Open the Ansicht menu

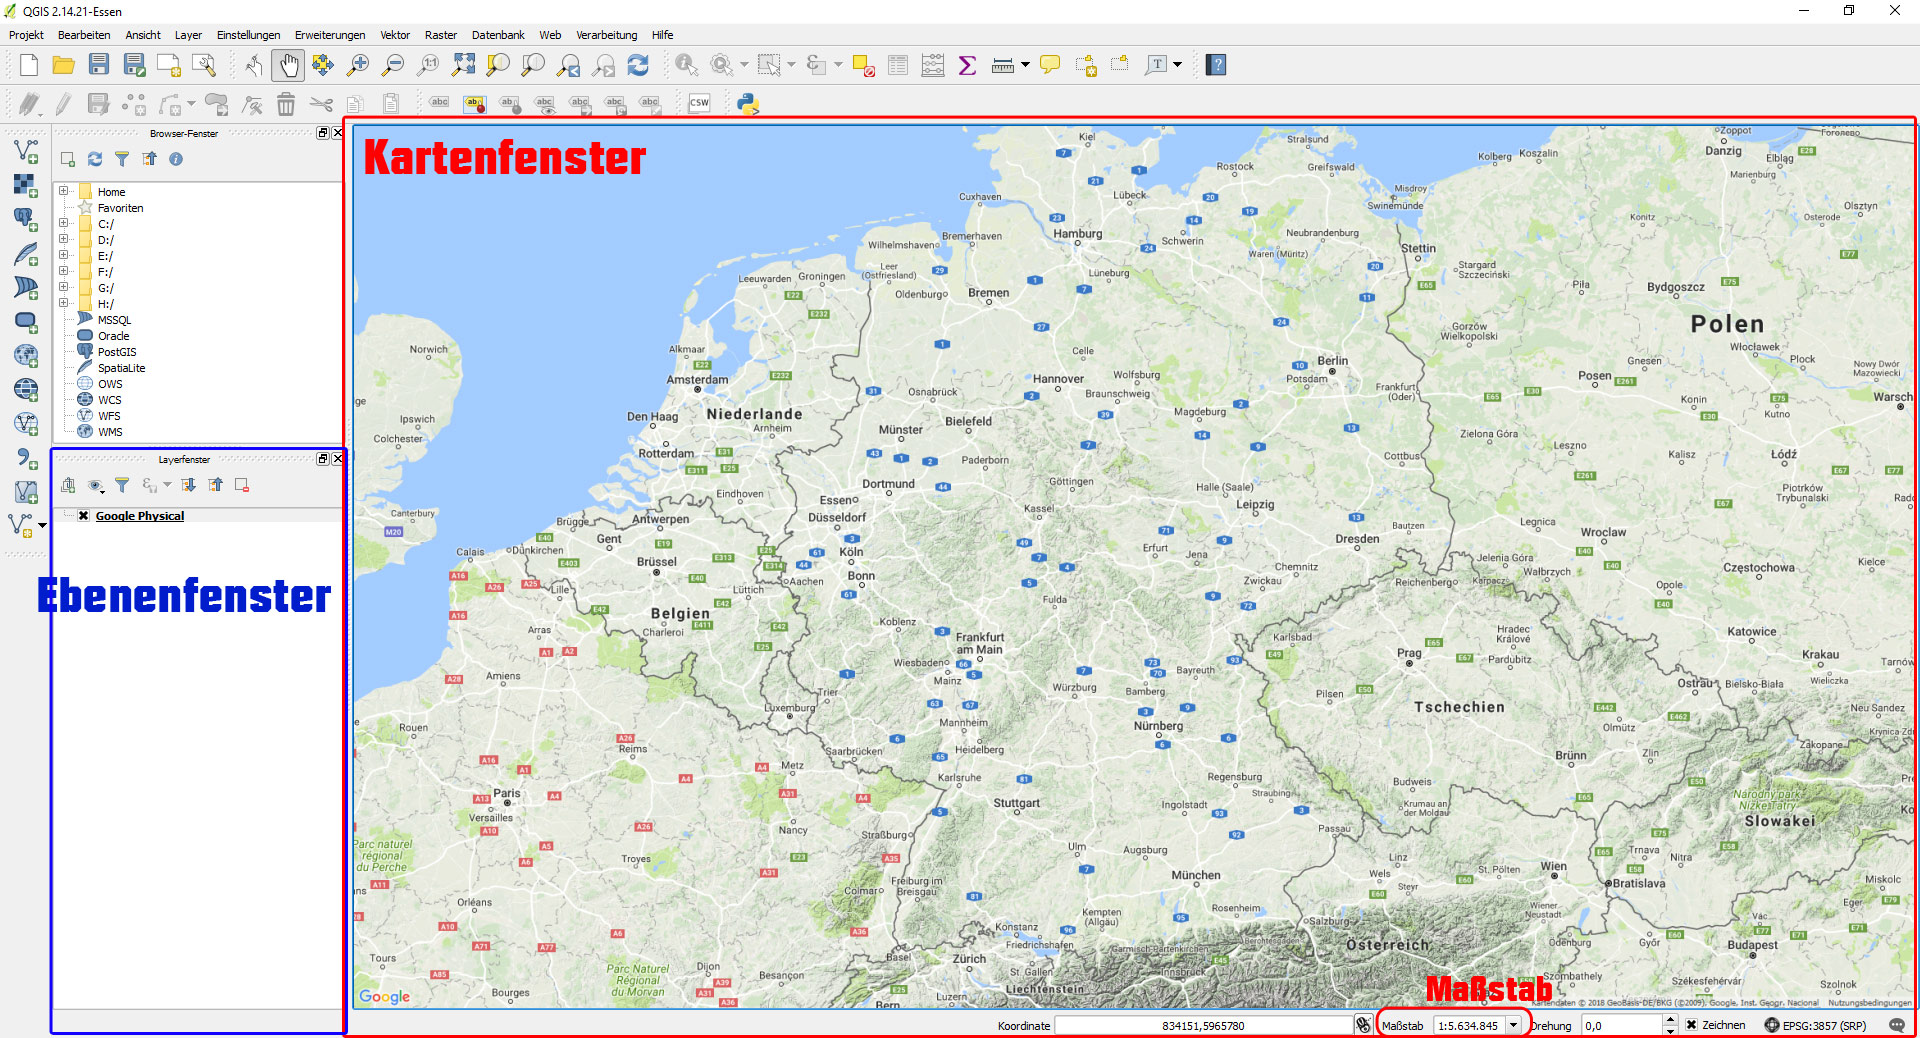coord(143,35)
